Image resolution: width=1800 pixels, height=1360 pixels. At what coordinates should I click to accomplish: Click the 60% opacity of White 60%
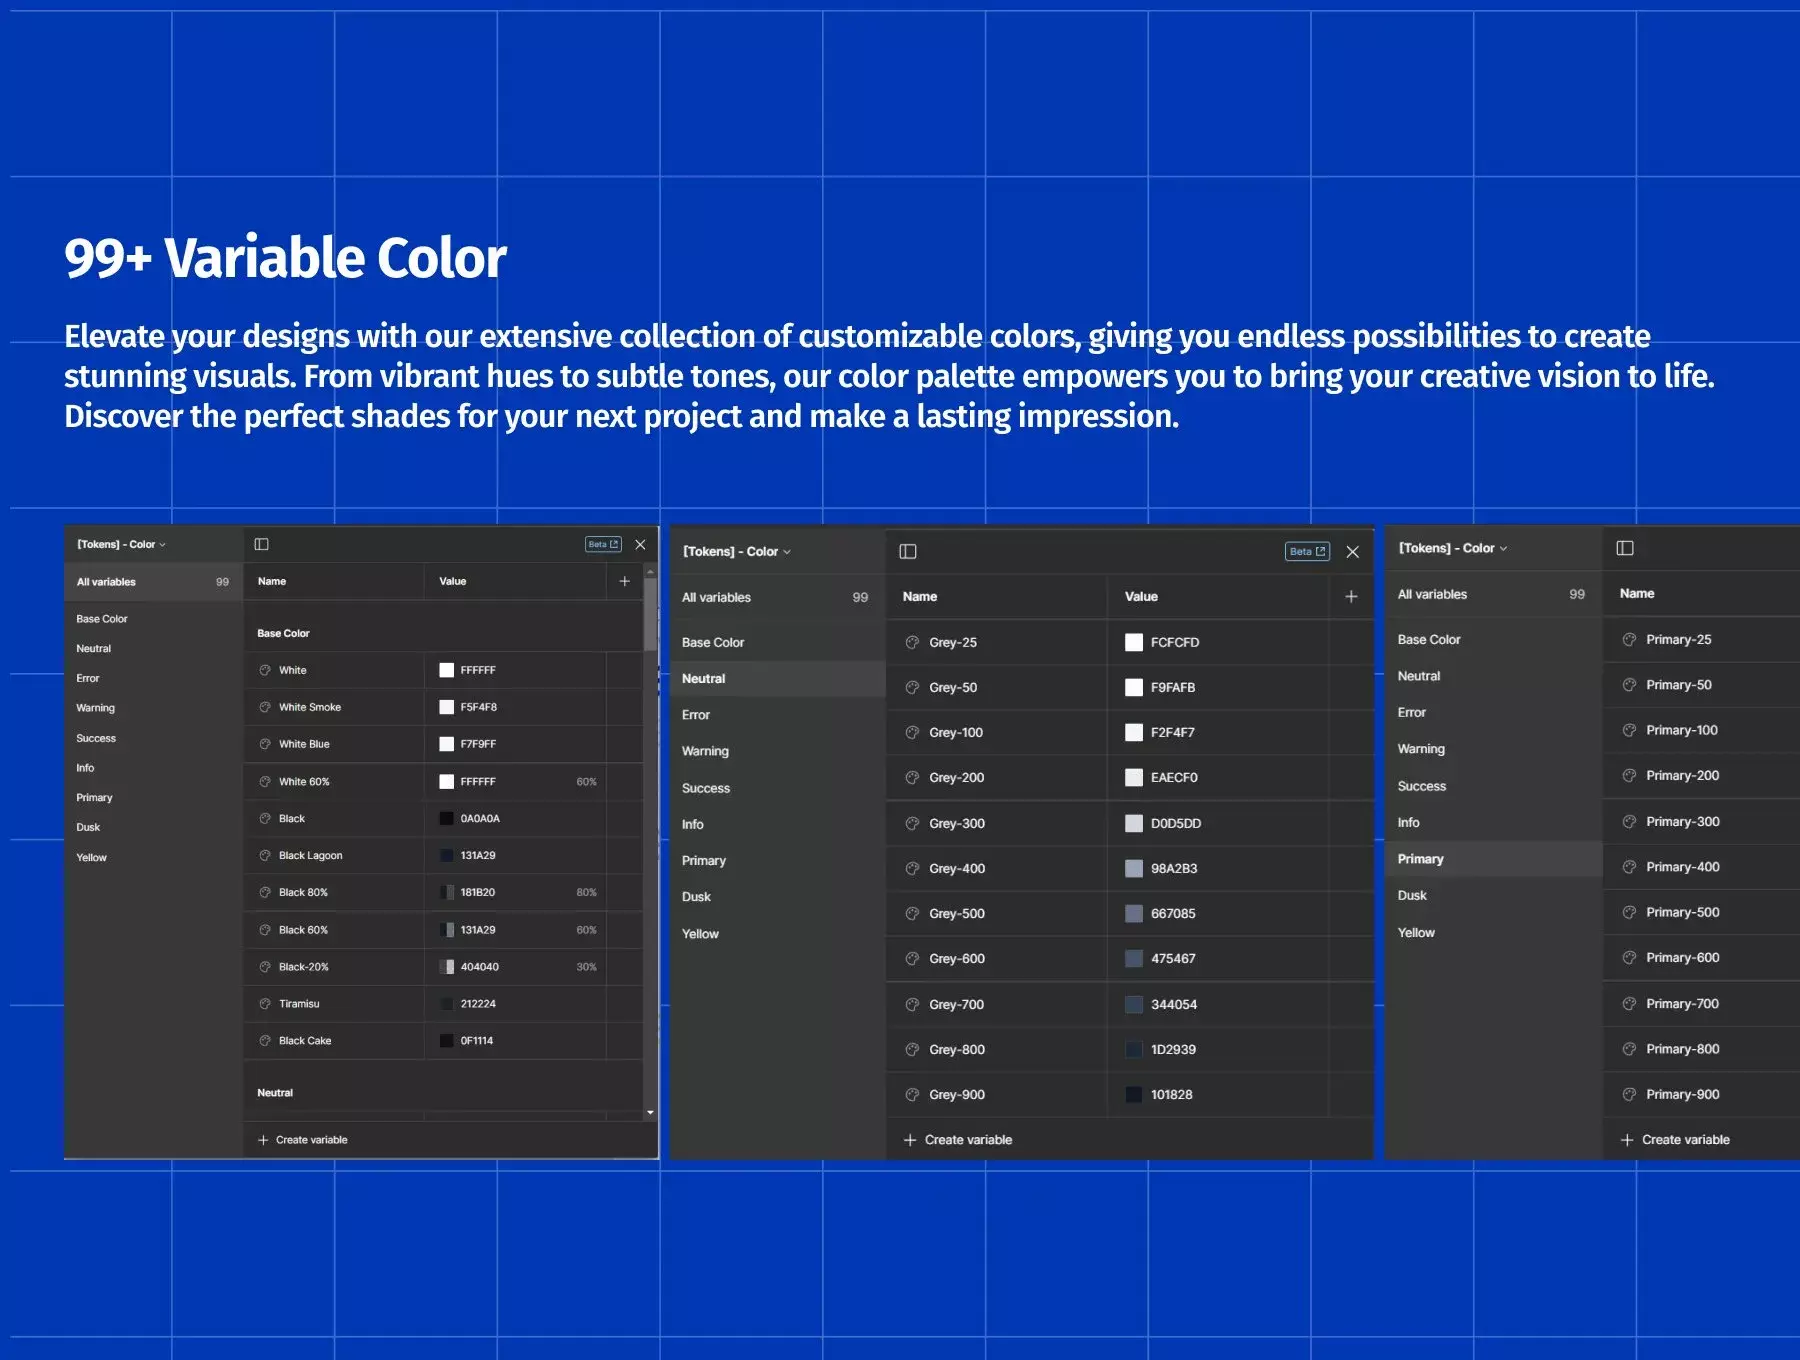[586, 782]
